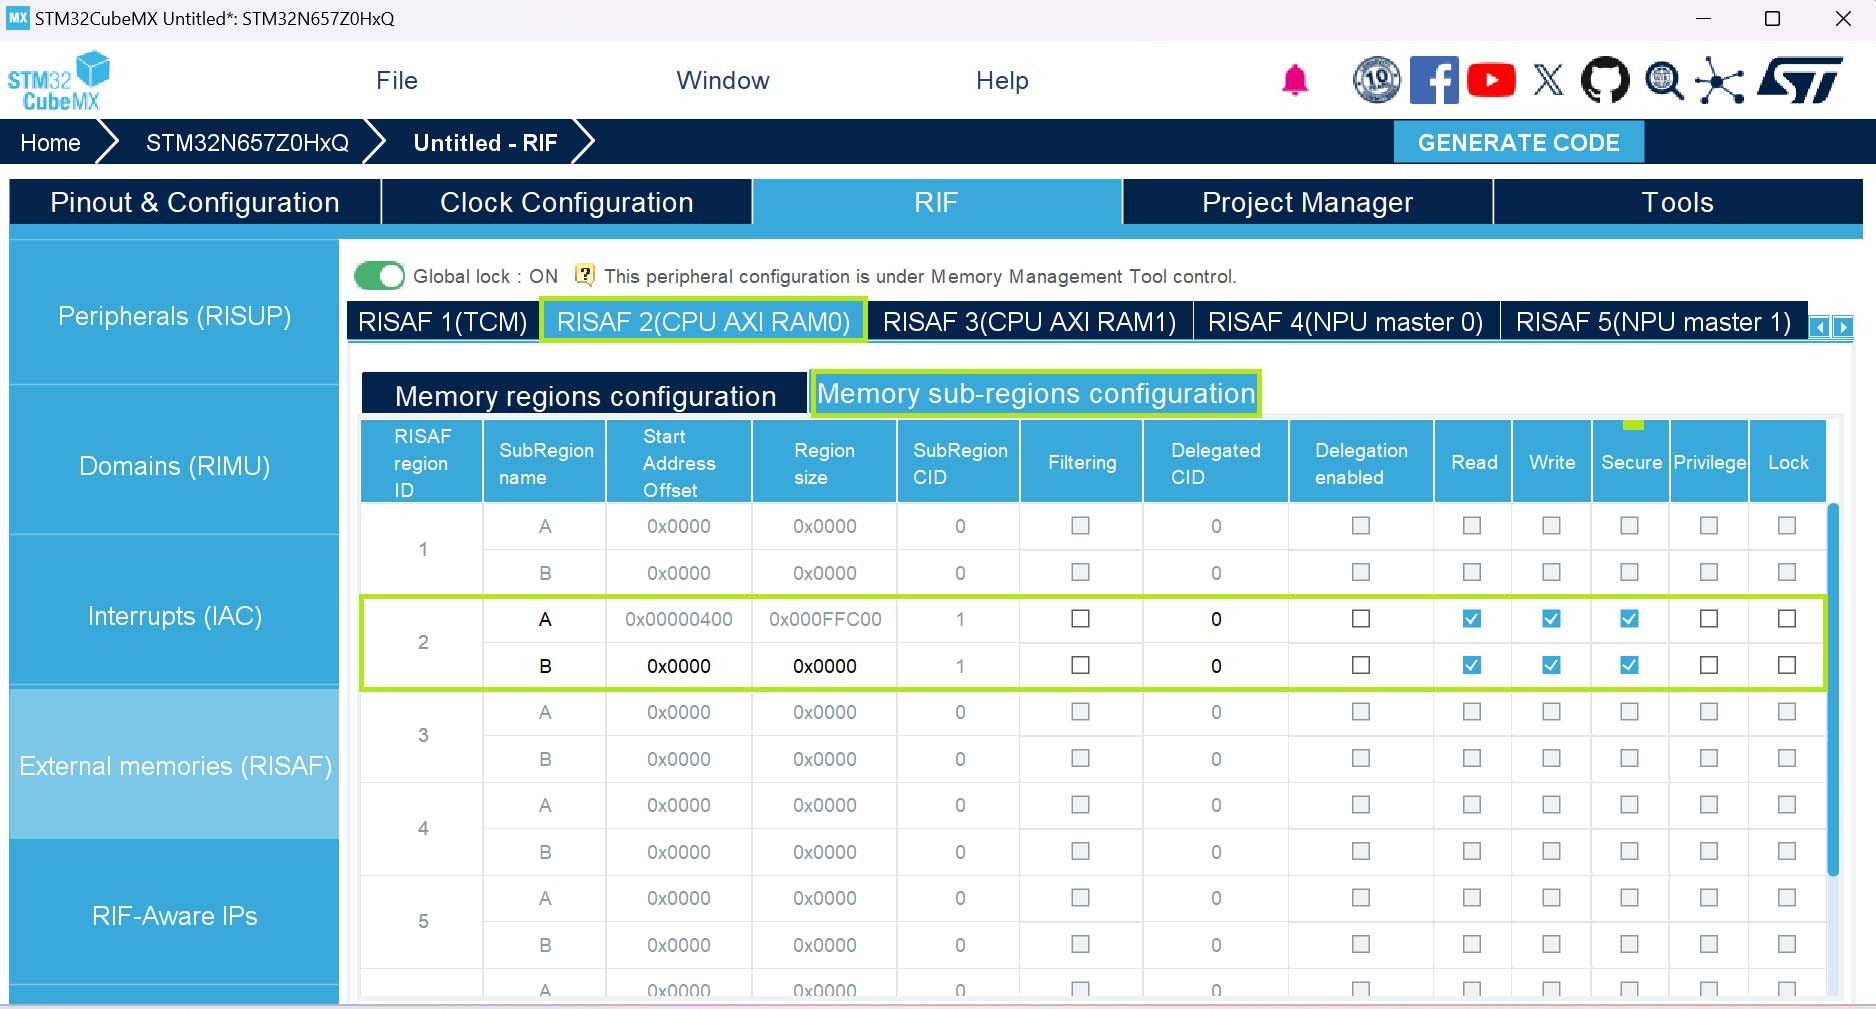Select the RISAF 1(TCM) tab
Viewport: 1876px width, 1009px height.
coord(443,321)
